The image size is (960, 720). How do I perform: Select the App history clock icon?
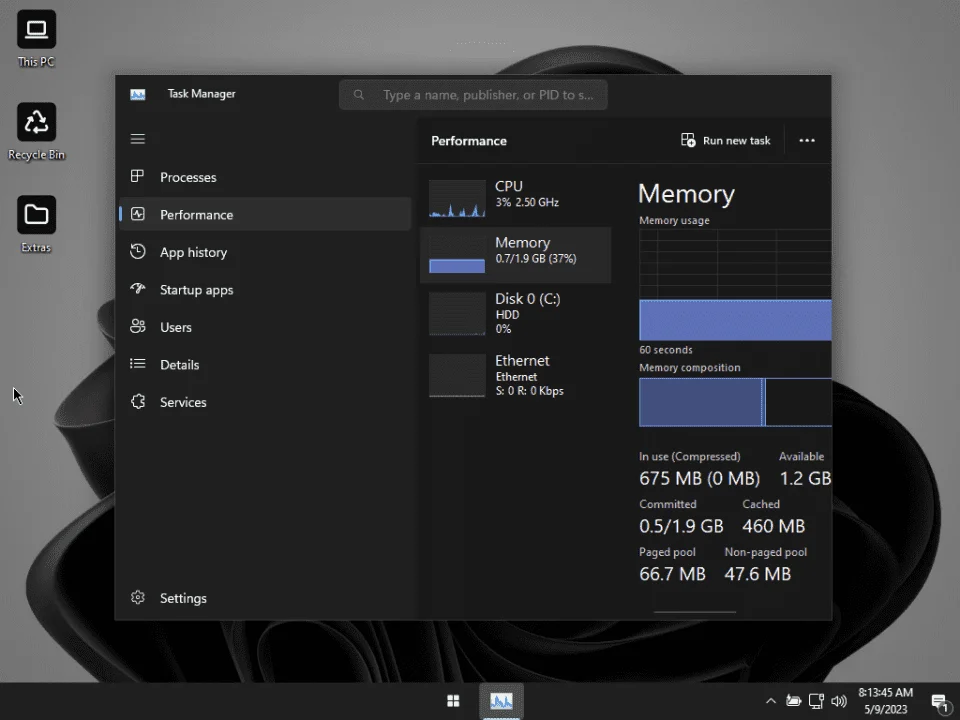point(138,252)
